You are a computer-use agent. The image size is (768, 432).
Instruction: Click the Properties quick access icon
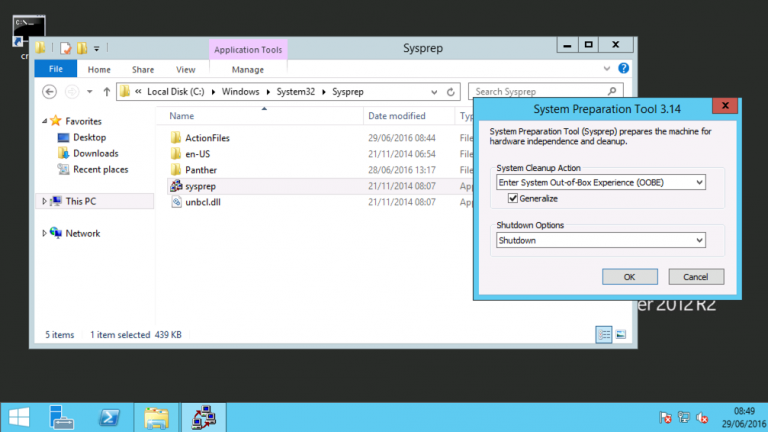[65, 48]
